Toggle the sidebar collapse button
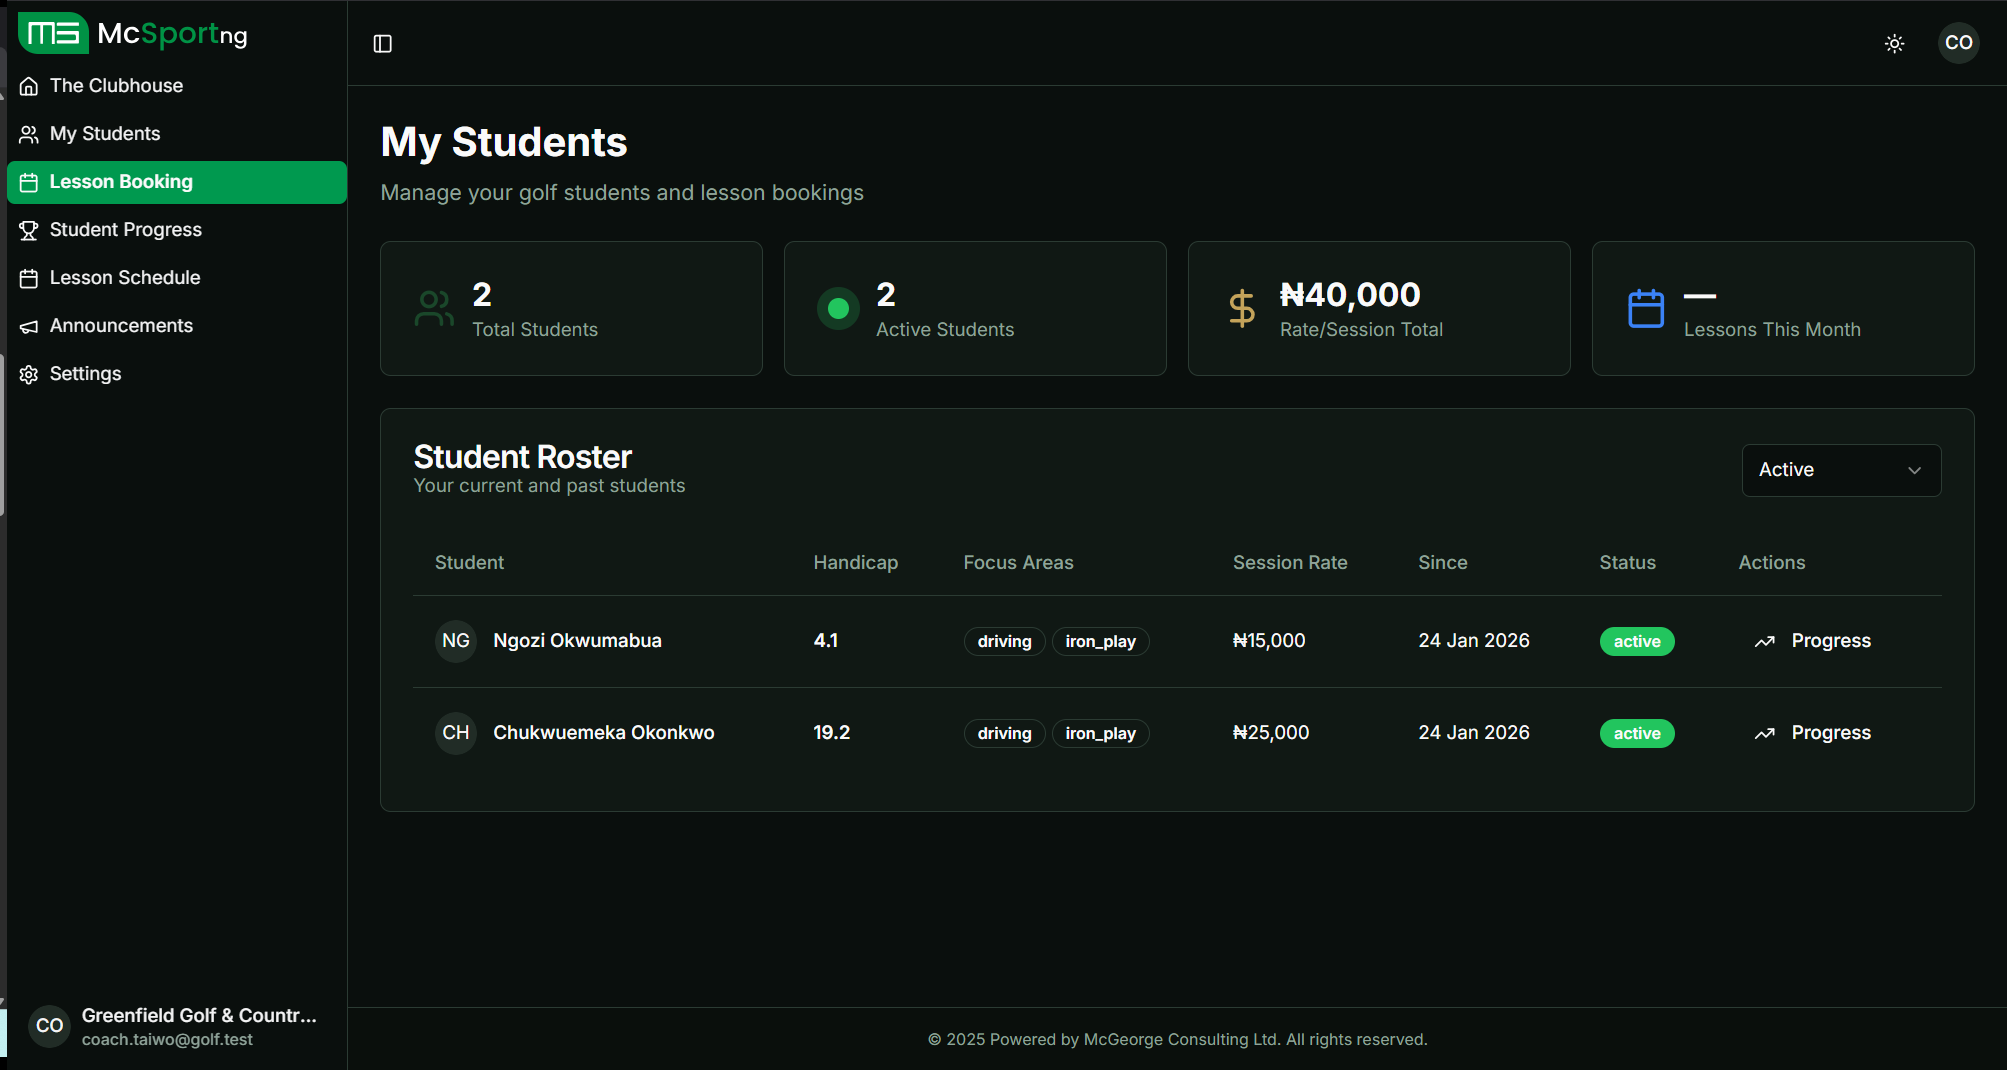The height and width of the screenshot is (1070, 2007). coord(382,43)
